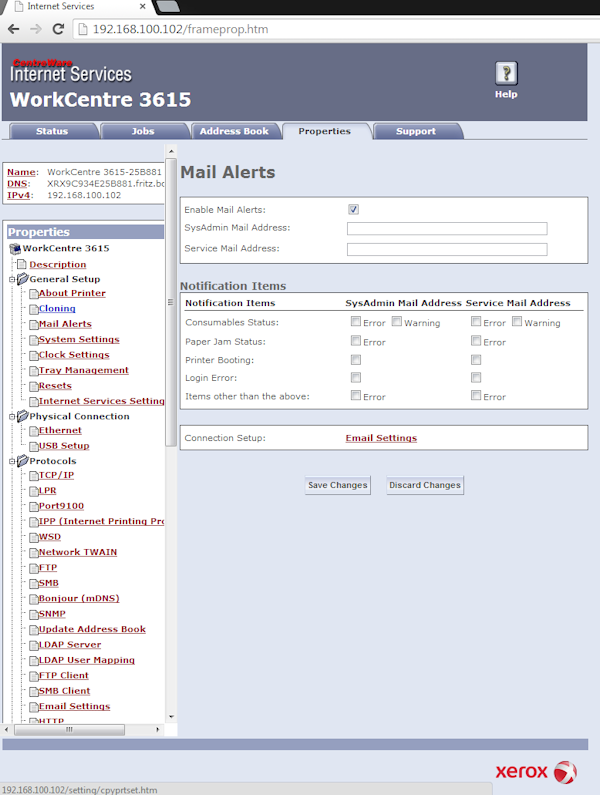
Task: Click the browser back arrow
Action: (14, 29)
